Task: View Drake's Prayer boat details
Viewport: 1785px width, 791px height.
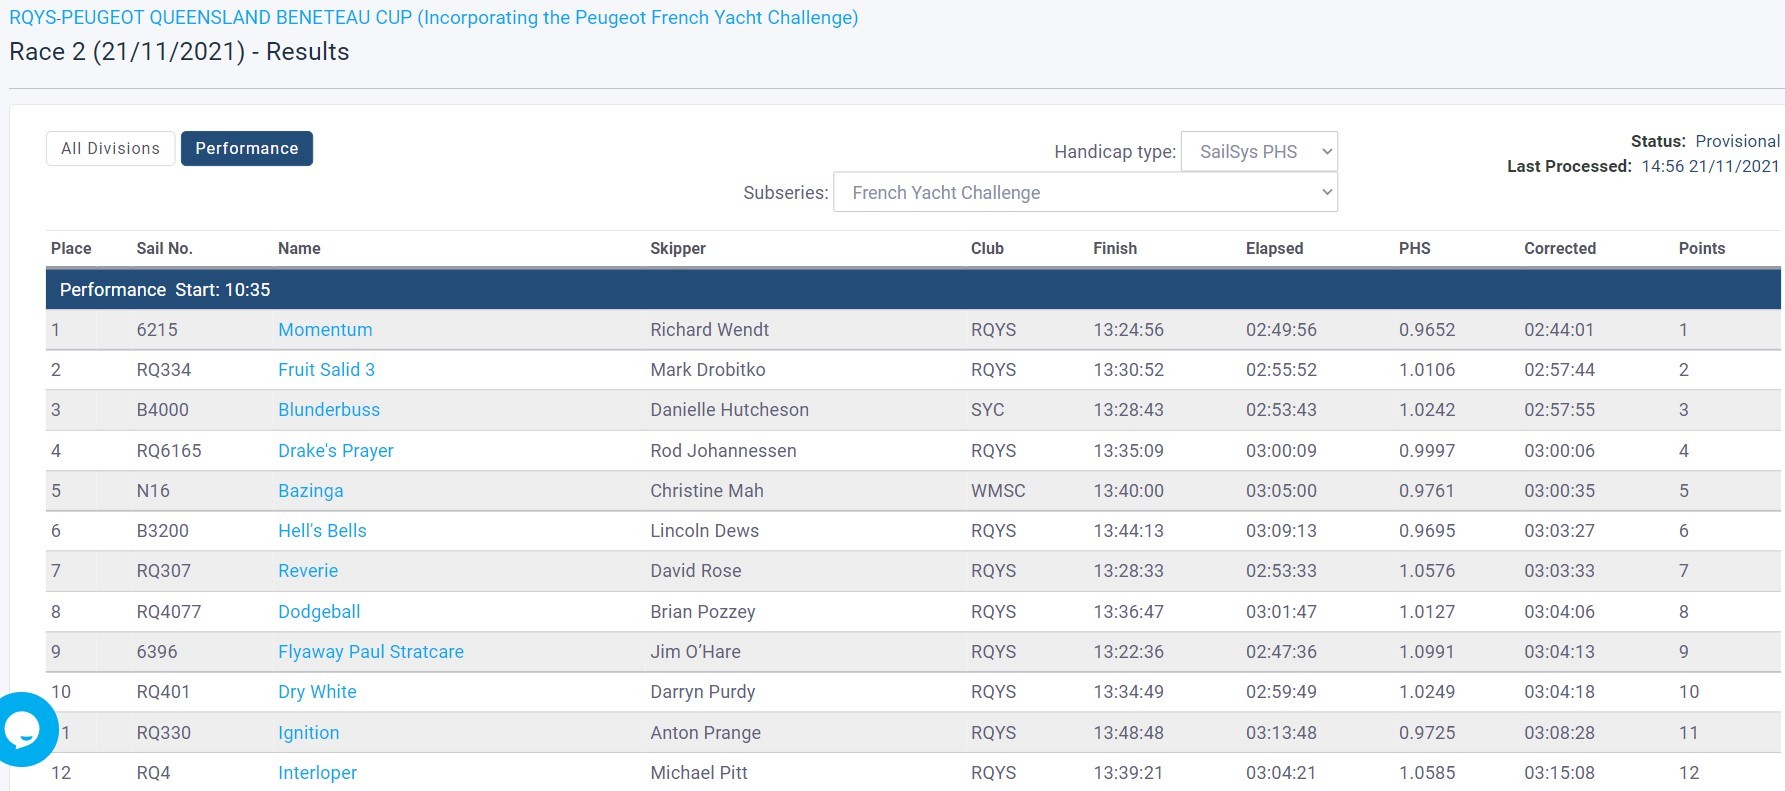Action: point(336,450)
